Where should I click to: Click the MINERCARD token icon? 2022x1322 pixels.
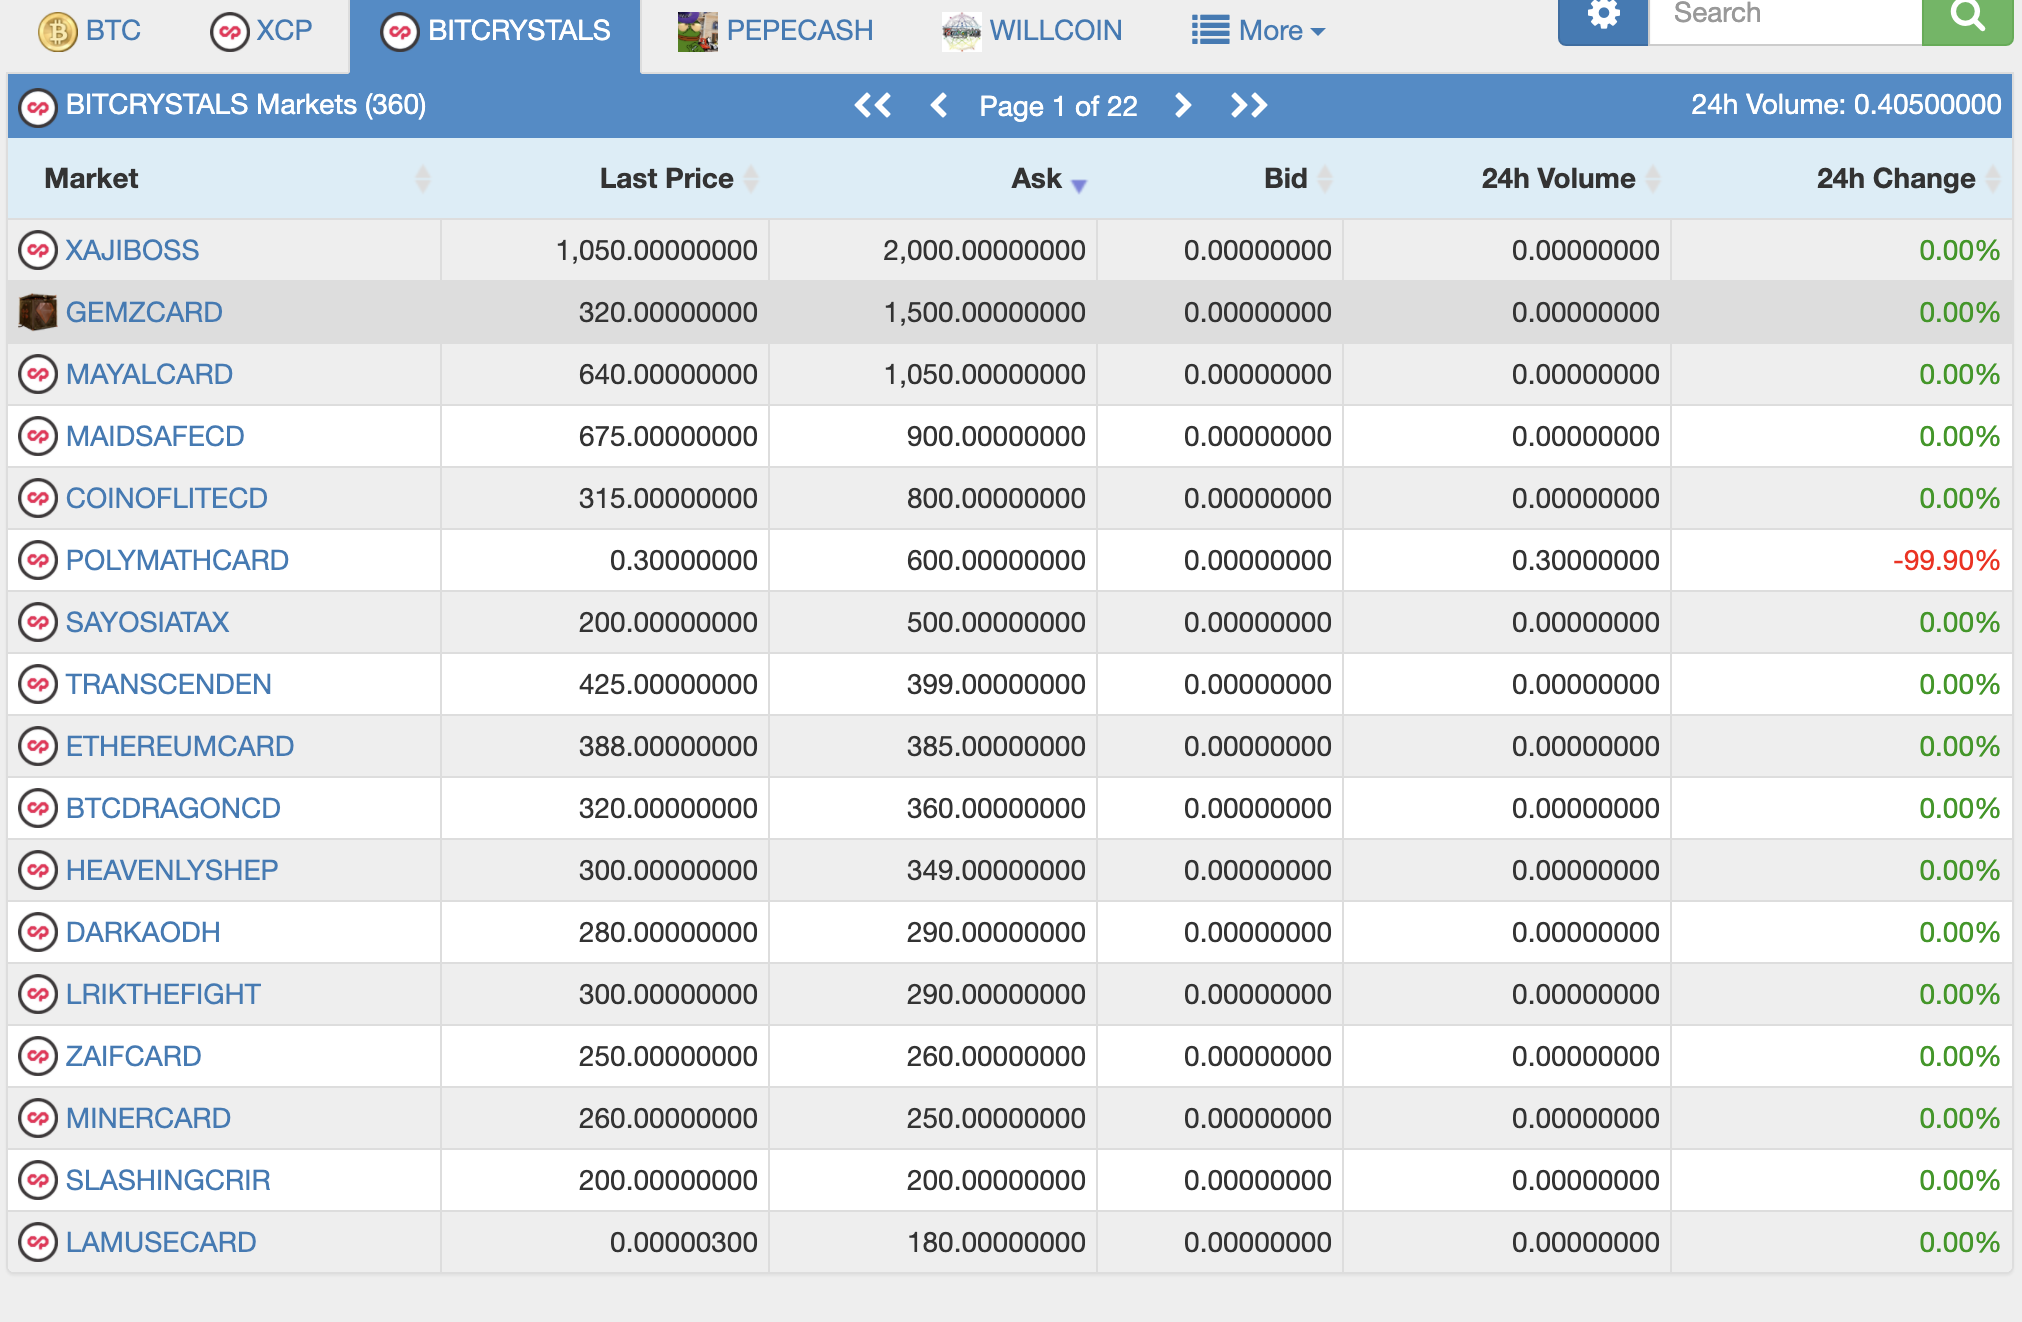pos(38,1118)
